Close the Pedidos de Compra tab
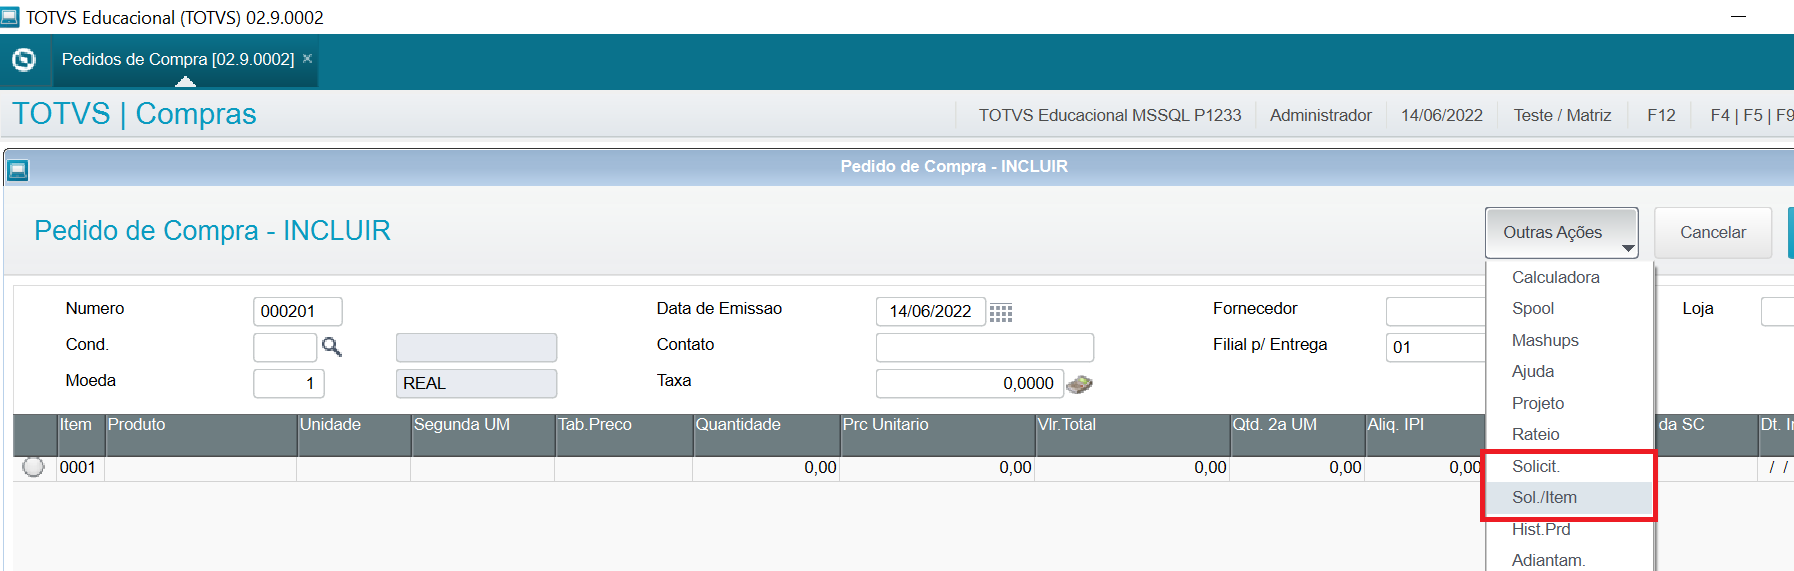1794x571 pixels. pos(308,59)
